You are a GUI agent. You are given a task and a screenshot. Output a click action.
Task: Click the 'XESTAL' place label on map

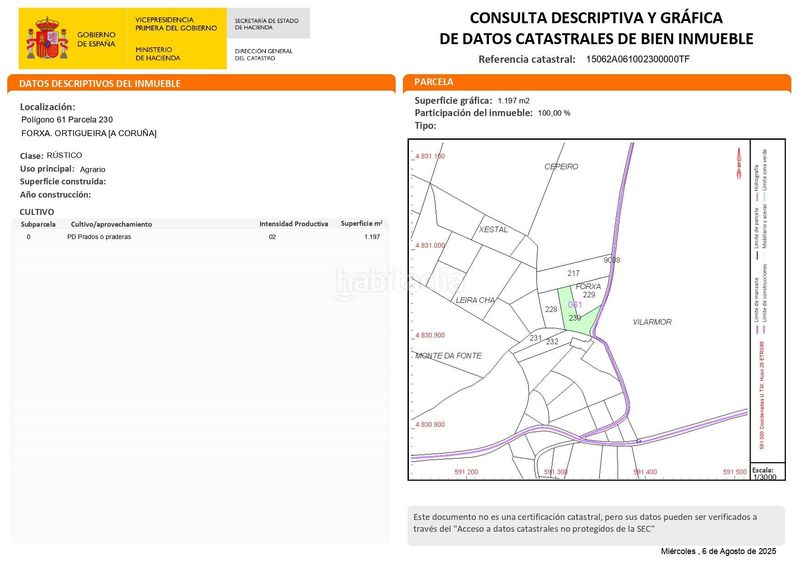493,230
